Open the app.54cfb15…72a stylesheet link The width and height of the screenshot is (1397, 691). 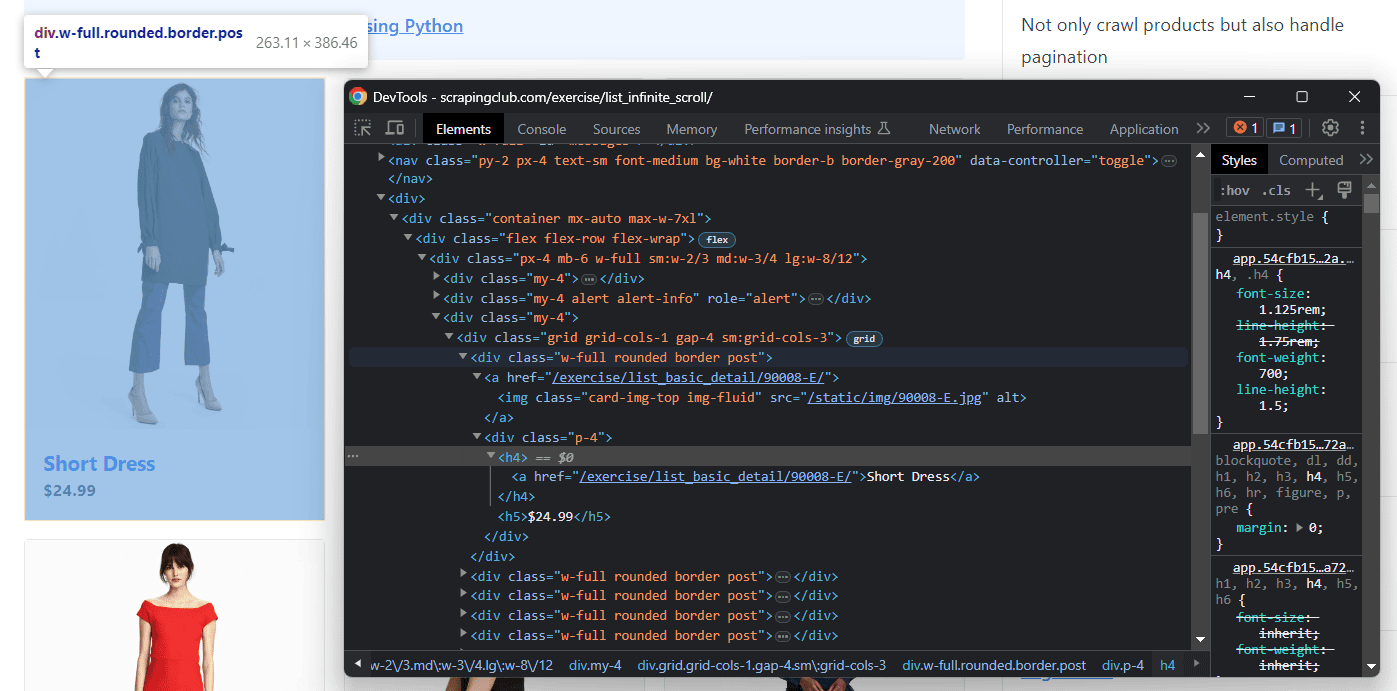pyautogui.click(x=1293, y=445)
